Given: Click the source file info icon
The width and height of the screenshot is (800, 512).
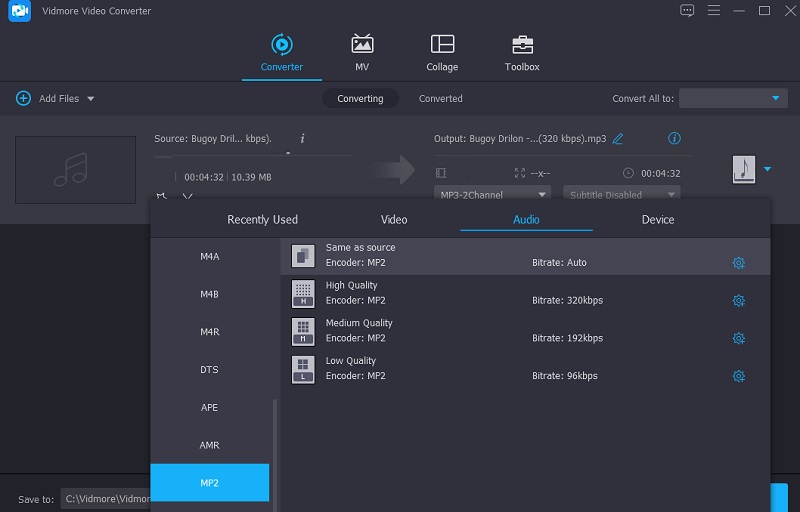Looking at the screenshot, I should 302,138.
